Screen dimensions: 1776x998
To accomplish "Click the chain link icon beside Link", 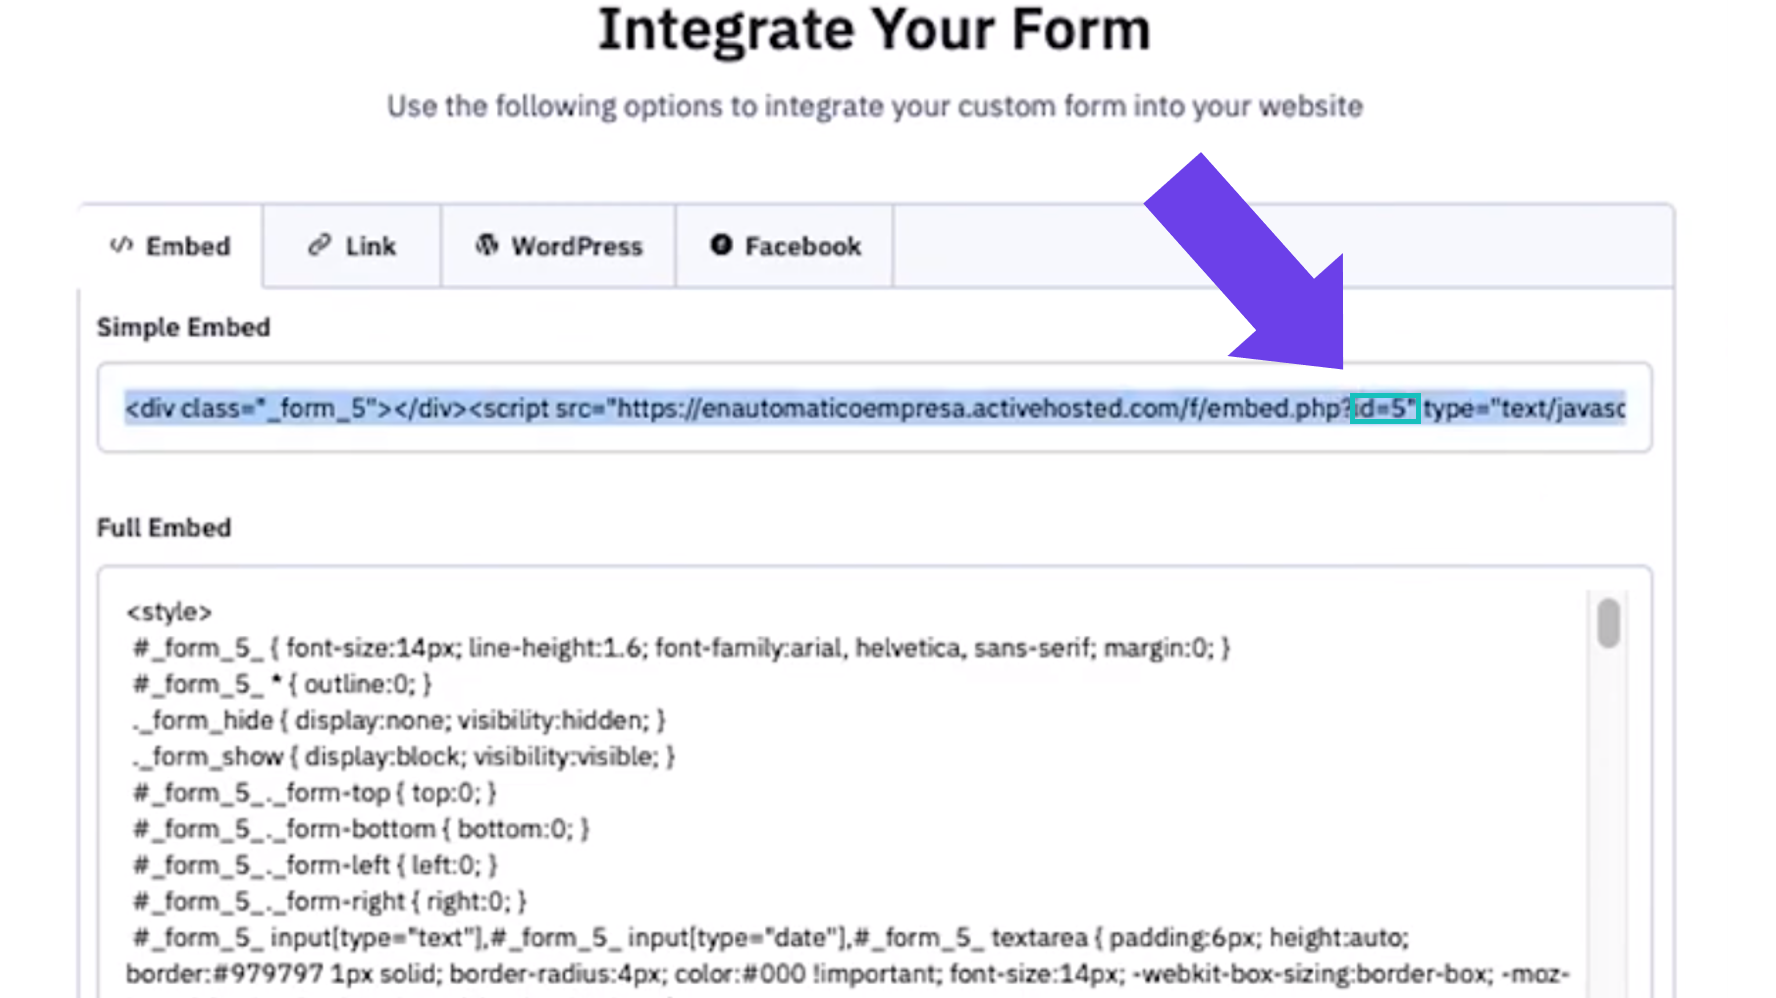I will pos(318,245).
